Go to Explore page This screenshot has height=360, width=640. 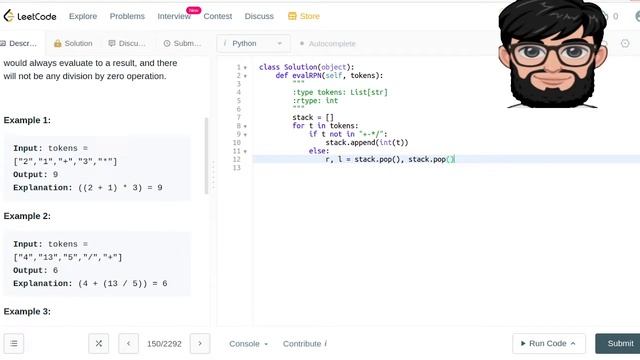coord(83,16)
